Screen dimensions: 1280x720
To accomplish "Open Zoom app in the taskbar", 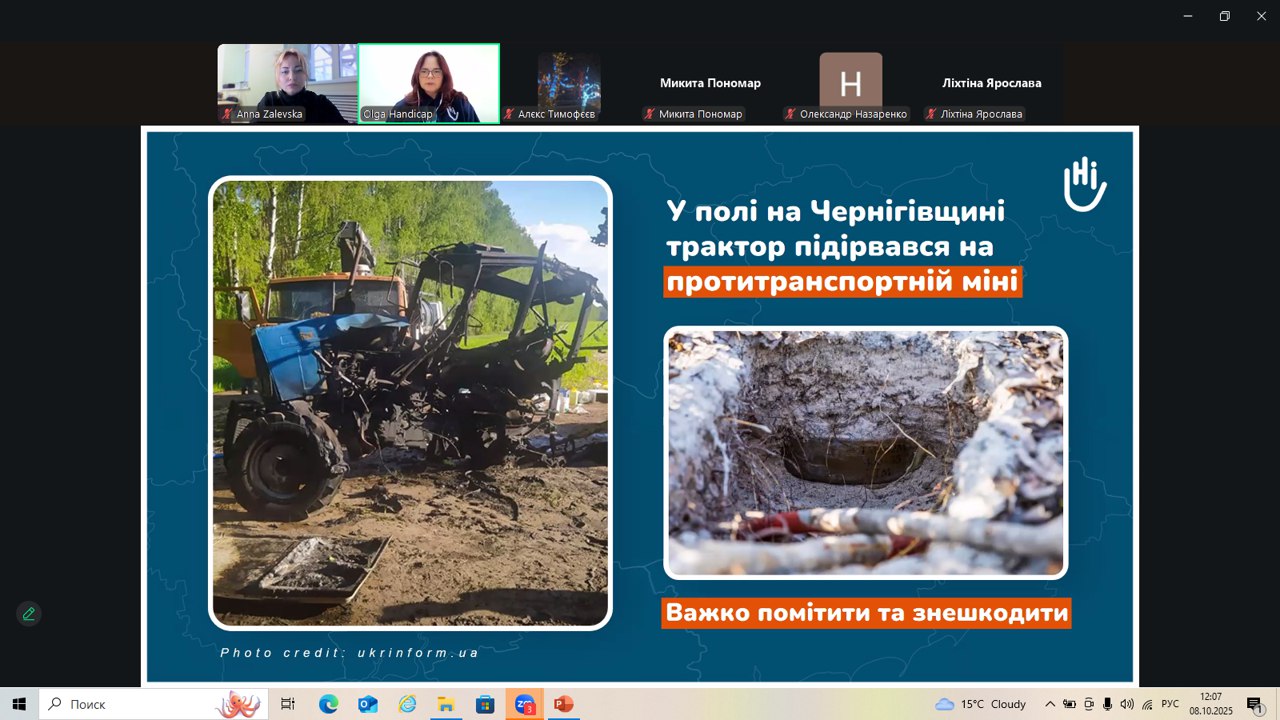I will [x=524, y=704].
